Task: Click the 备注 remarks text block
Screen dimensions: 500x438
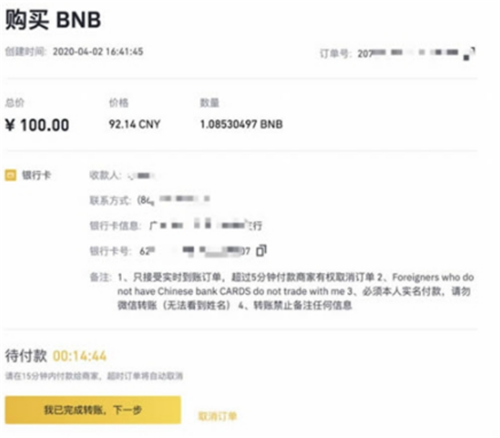Action: (296, 291)
